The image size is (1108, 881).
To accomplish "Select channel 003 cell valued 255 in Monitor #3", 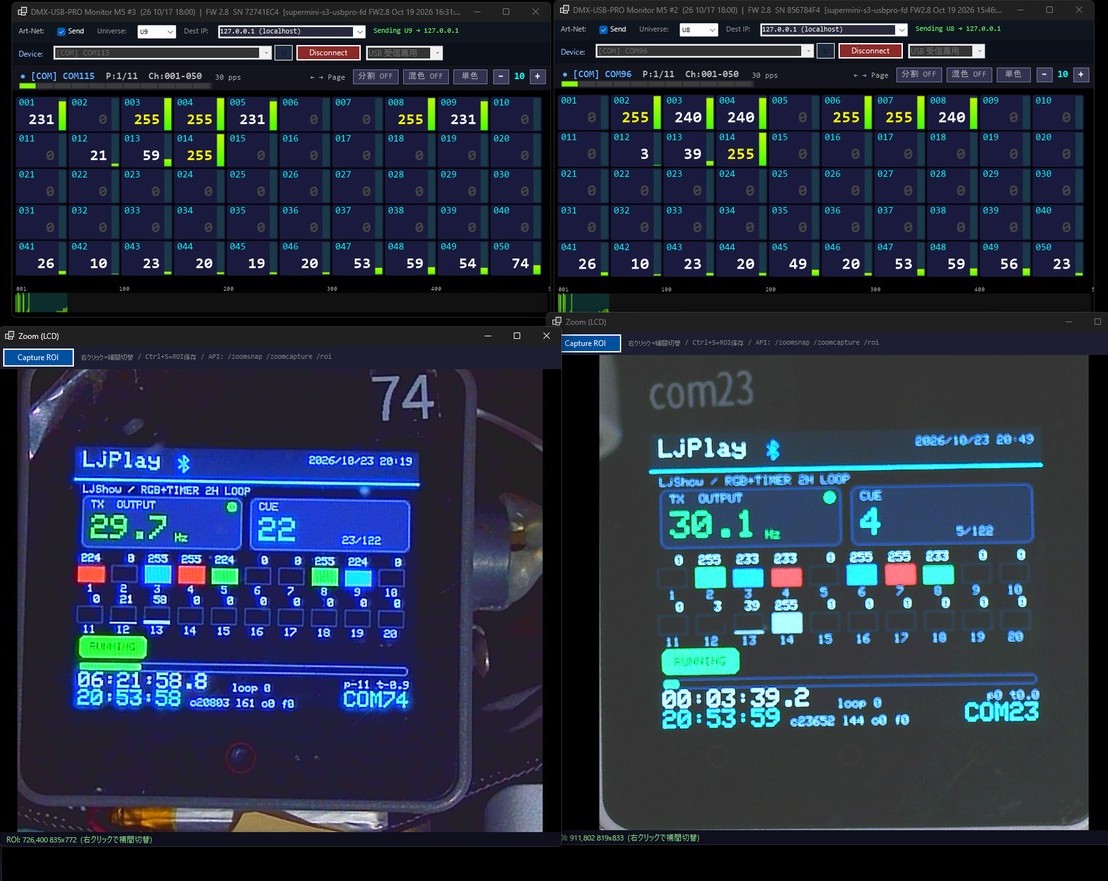I will pos(146,113).
